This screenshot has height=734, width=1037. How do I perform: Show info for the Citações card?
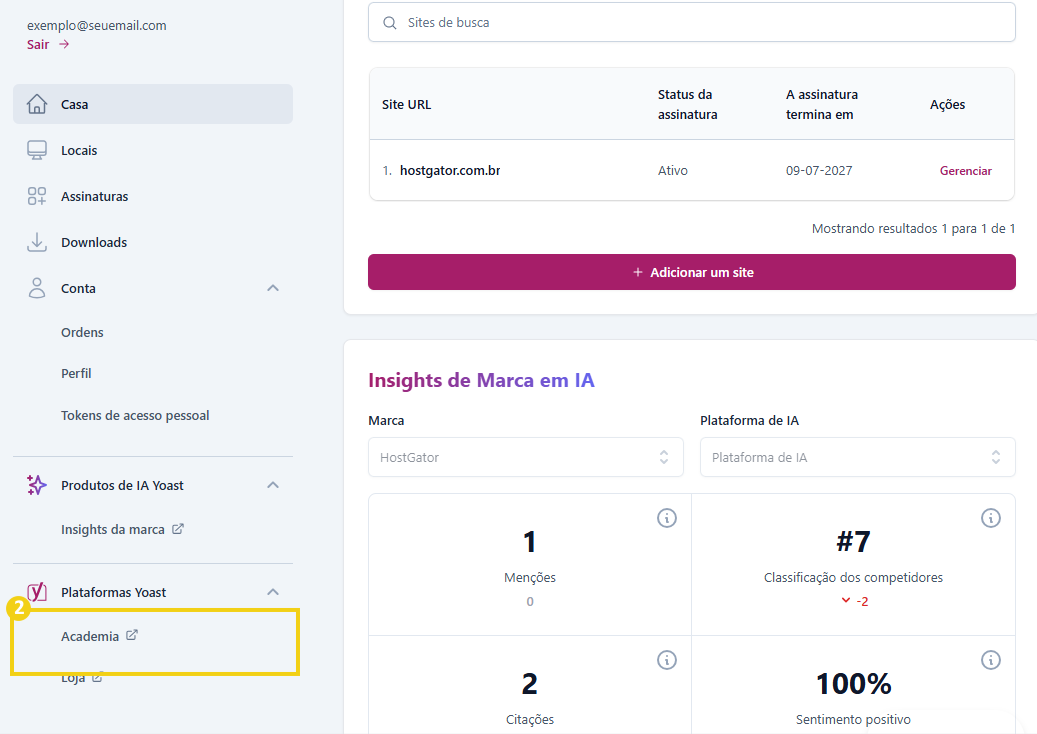click(667, 659)
